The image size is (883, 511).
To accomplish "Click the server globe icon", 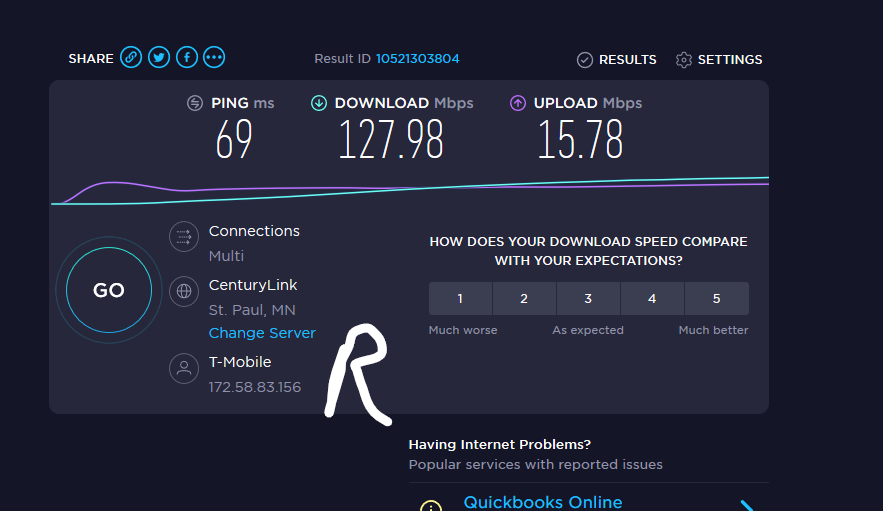I will tap(184, 291).
